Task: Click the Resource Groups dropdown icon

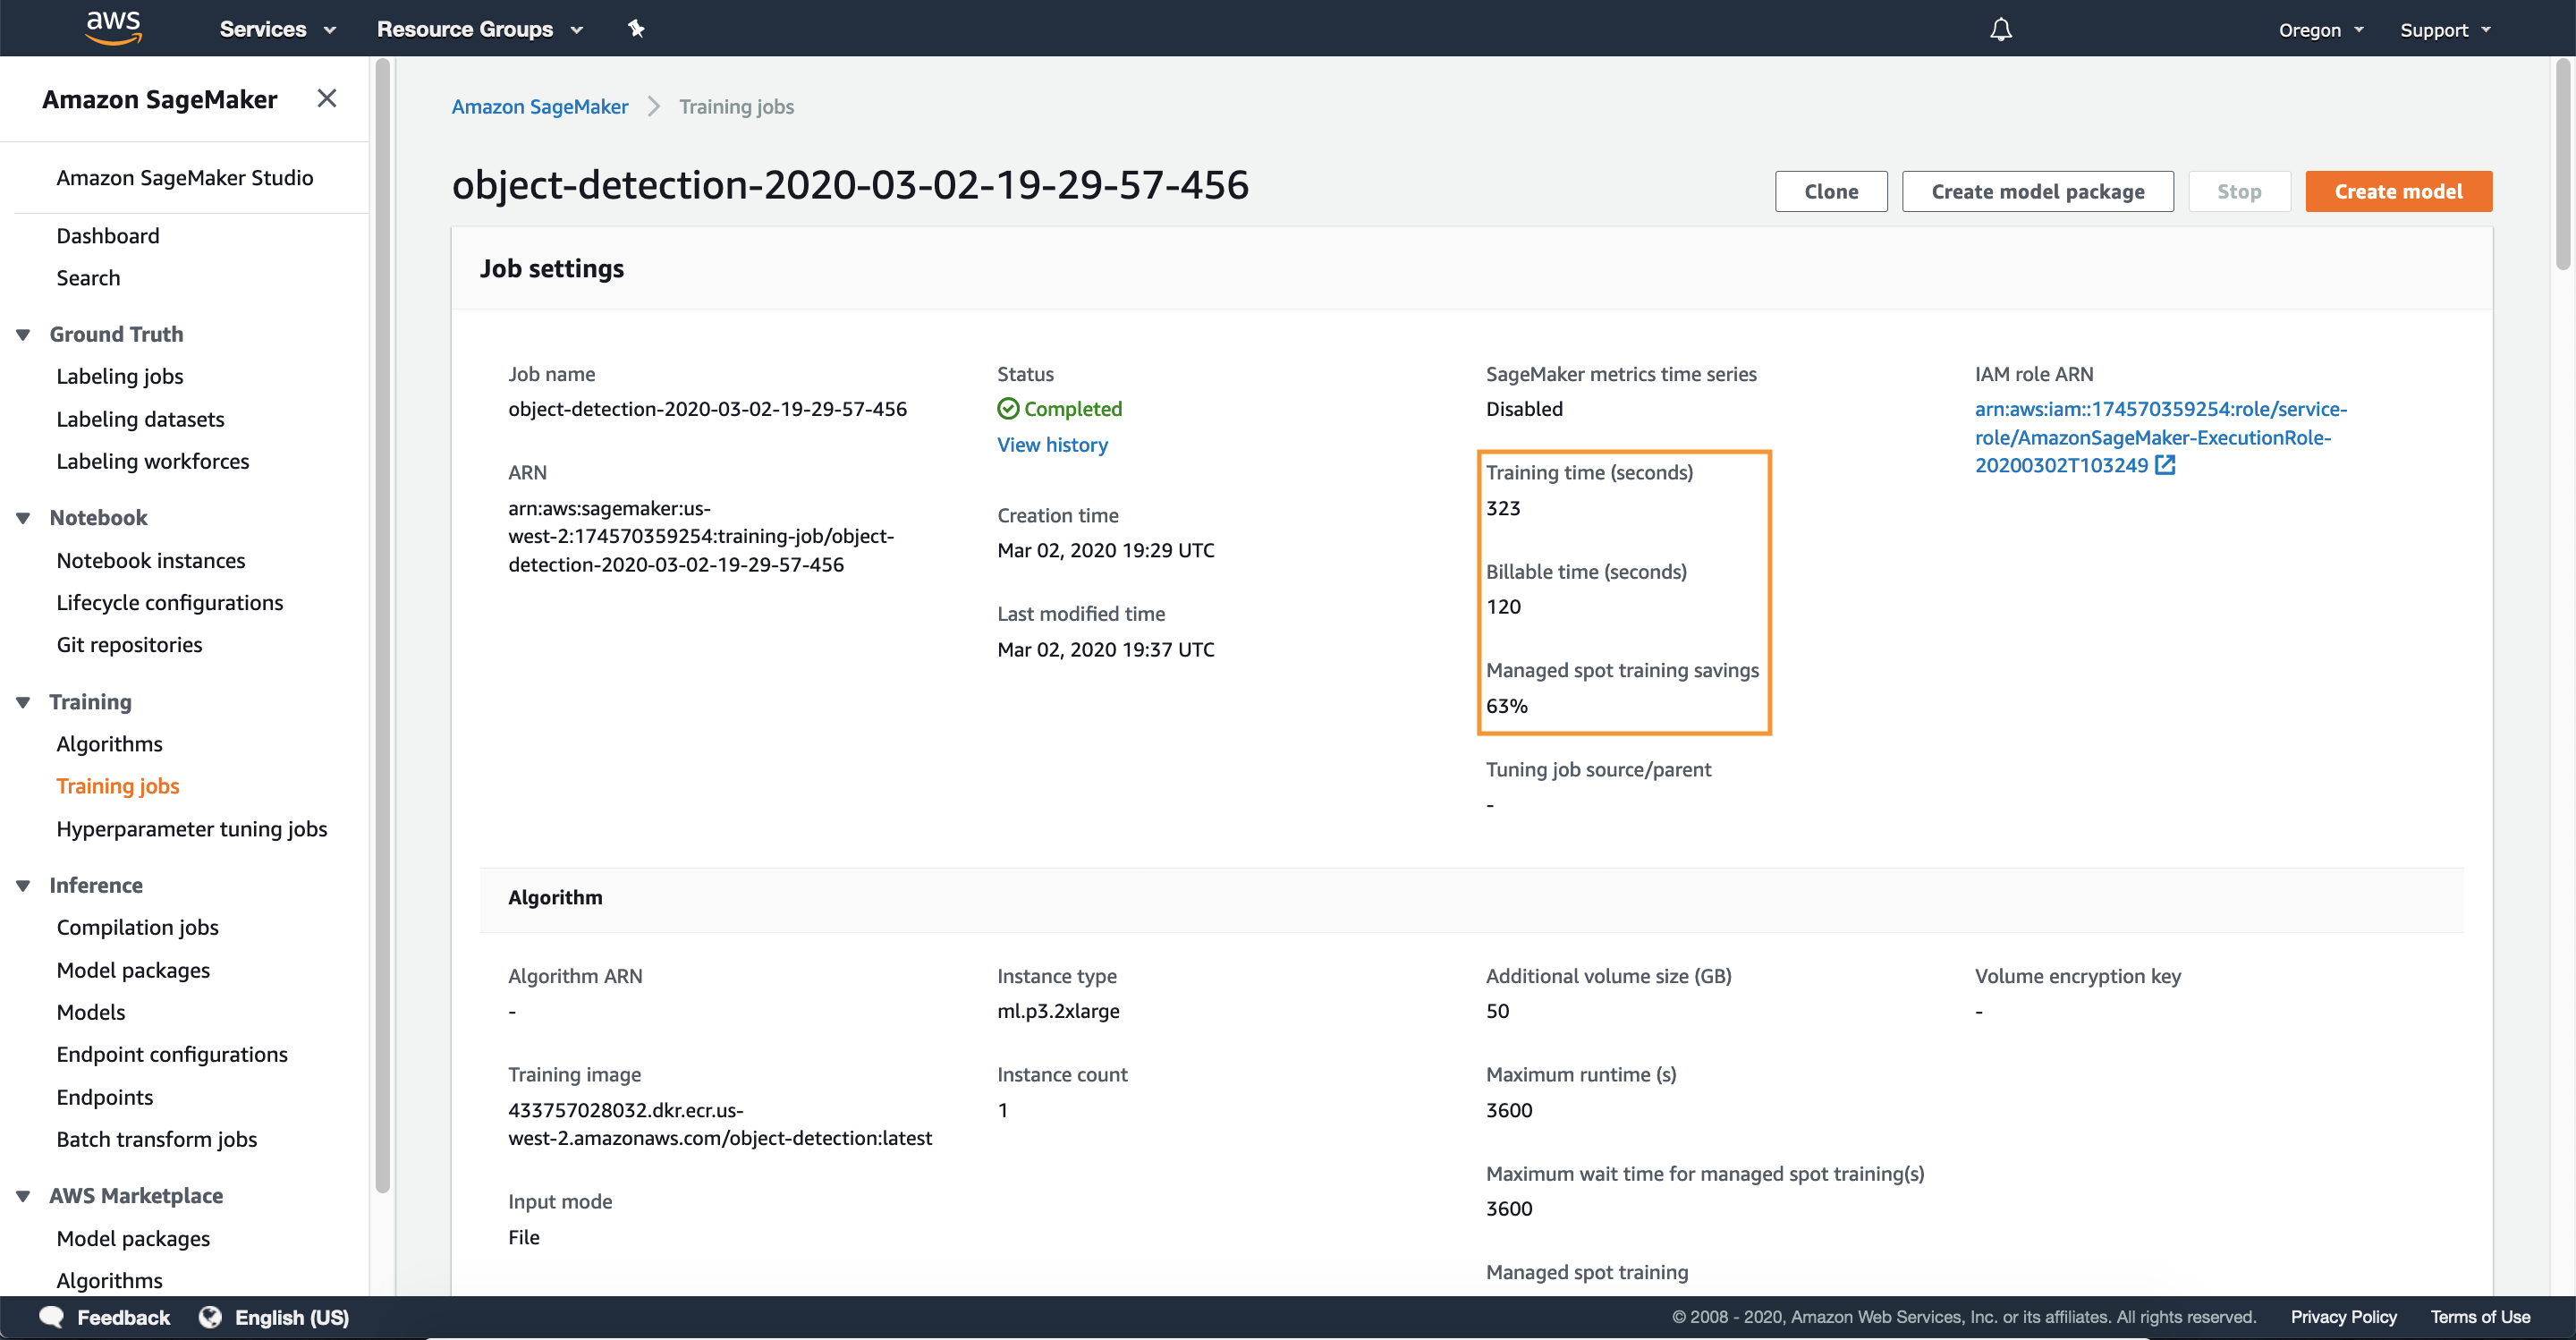Action: coord(578,27)
